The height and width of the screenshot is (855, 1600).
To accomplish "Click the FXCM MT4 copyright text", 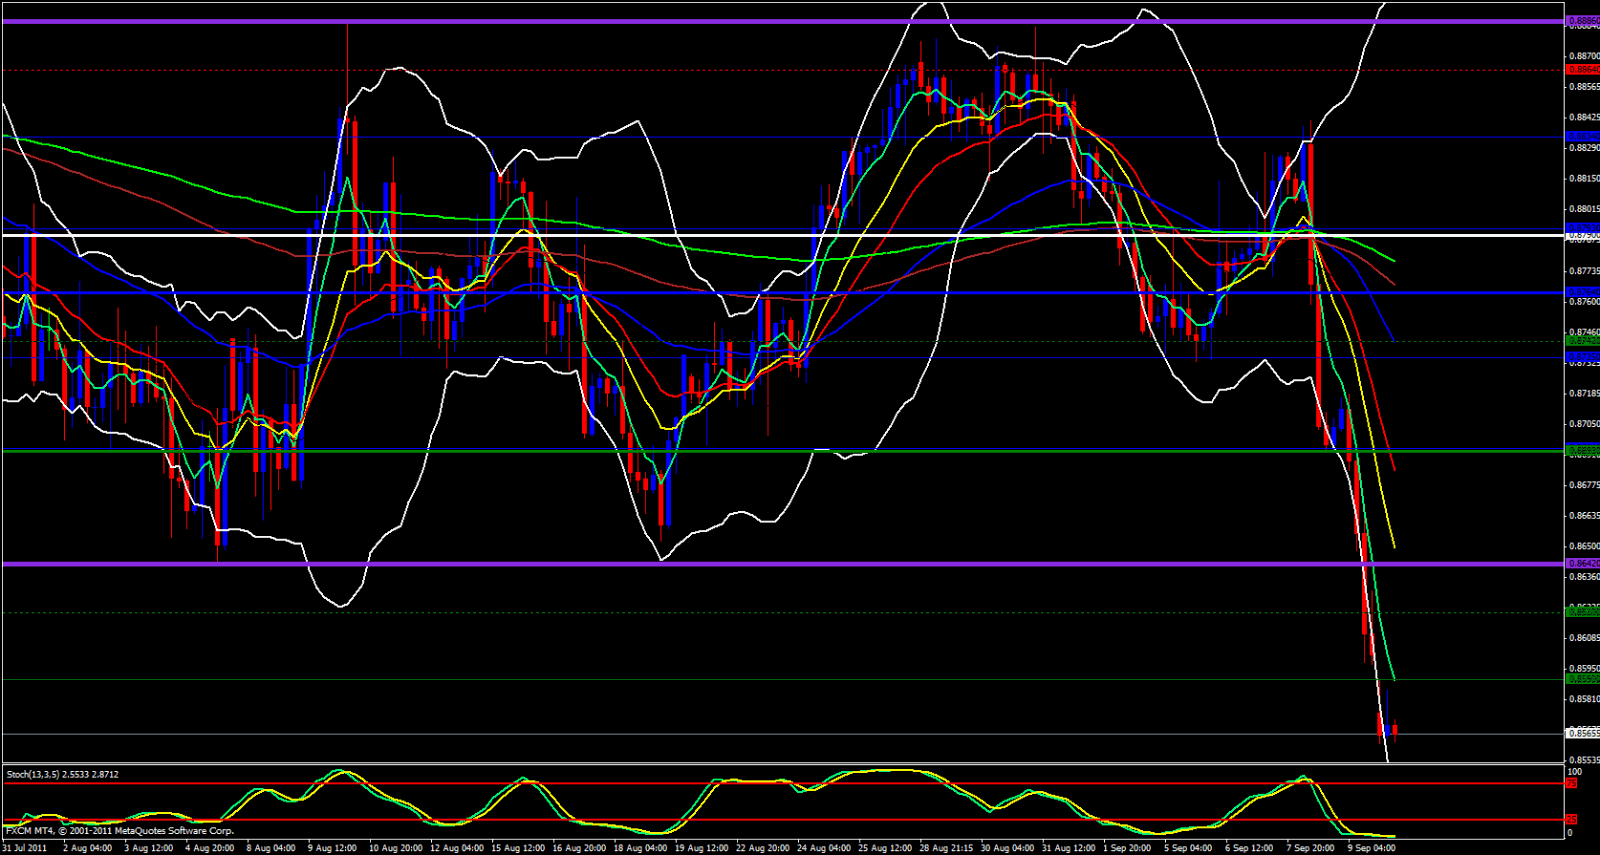I will pos(120,831).
